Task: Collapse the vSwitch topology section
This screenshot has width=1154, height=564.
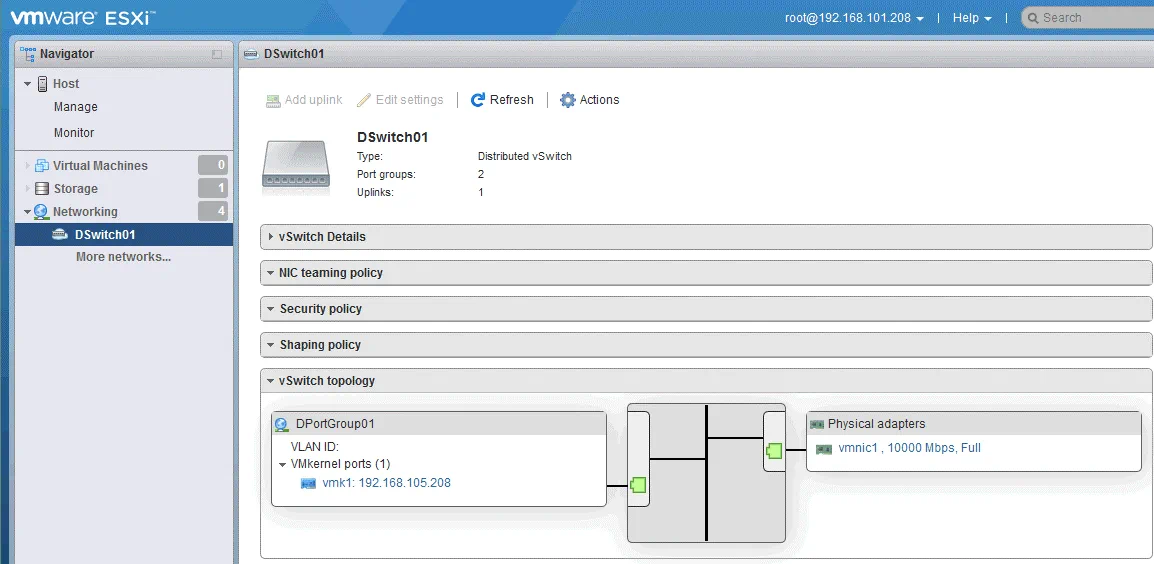Action: point(327,381)
